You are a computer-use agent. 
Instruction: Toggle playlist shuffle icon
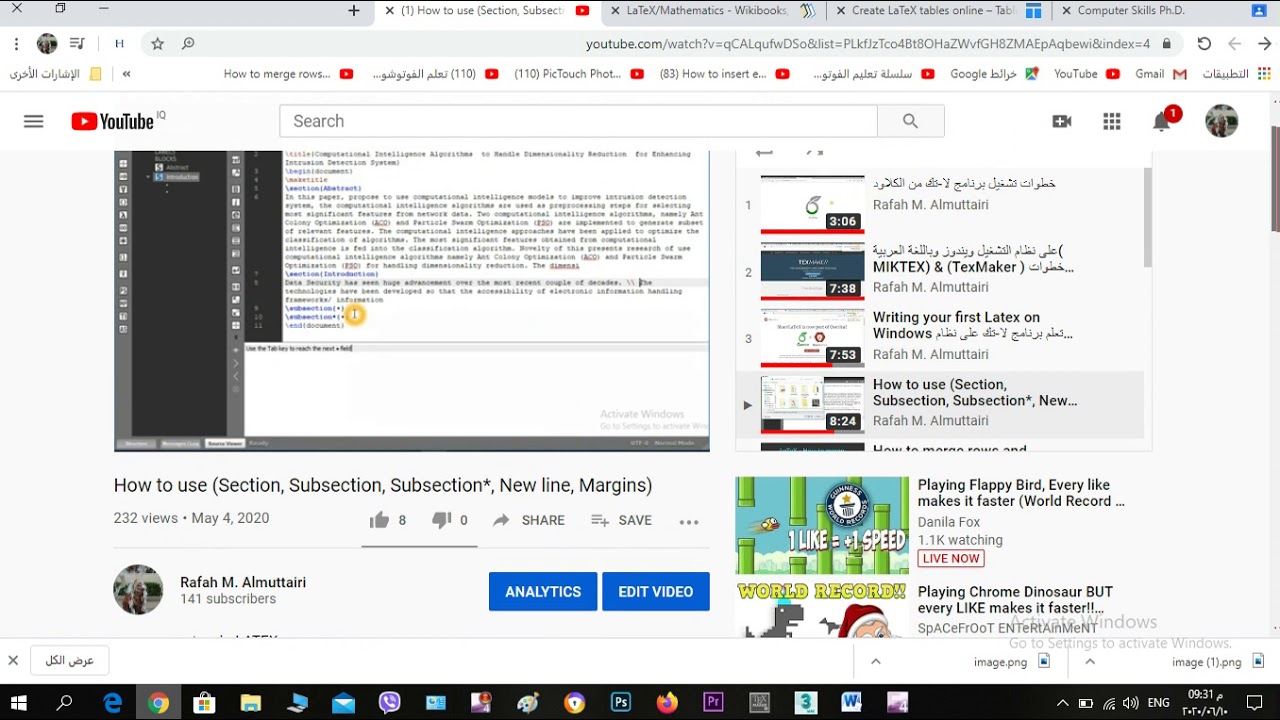pos(814,153)
